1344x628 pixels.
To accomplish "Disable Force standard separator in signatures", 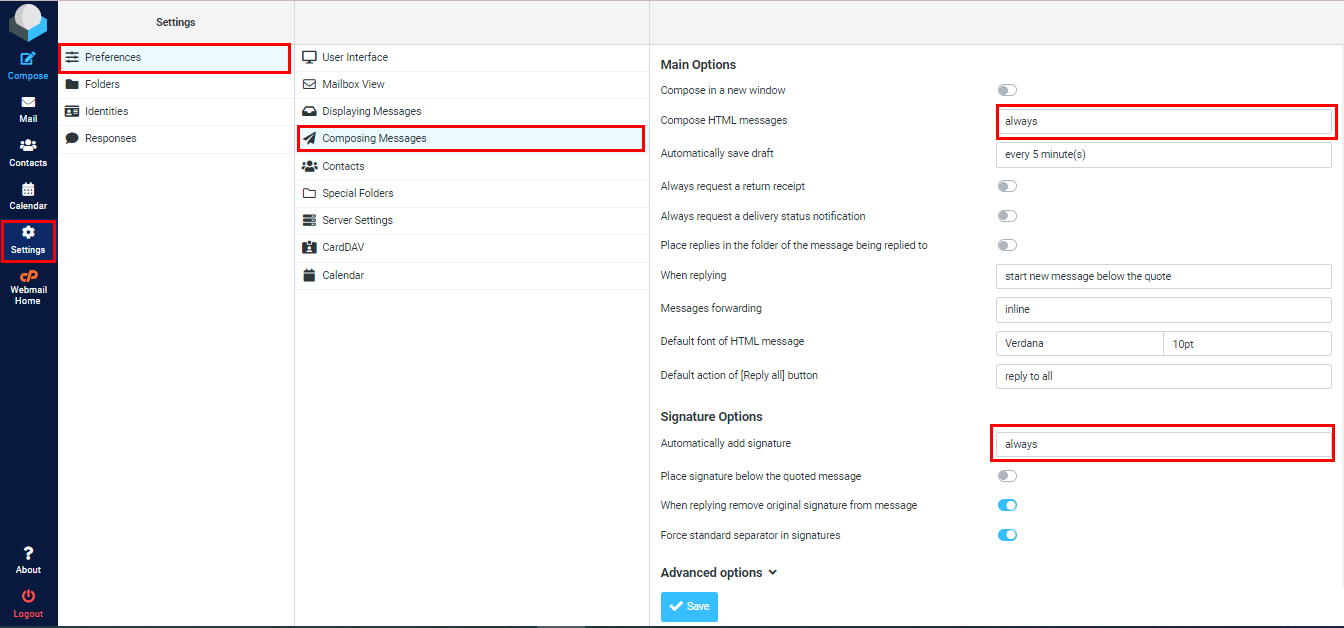I will pos(1007,535).
